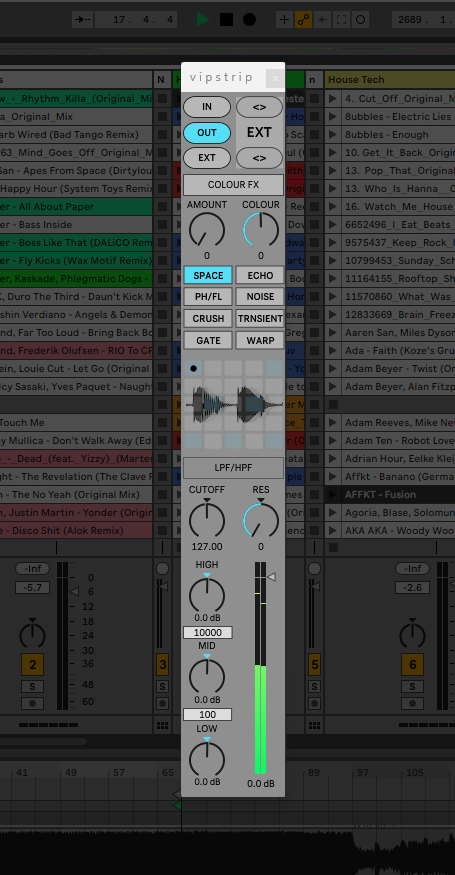Select the House Tech track header

click(390, 80)
